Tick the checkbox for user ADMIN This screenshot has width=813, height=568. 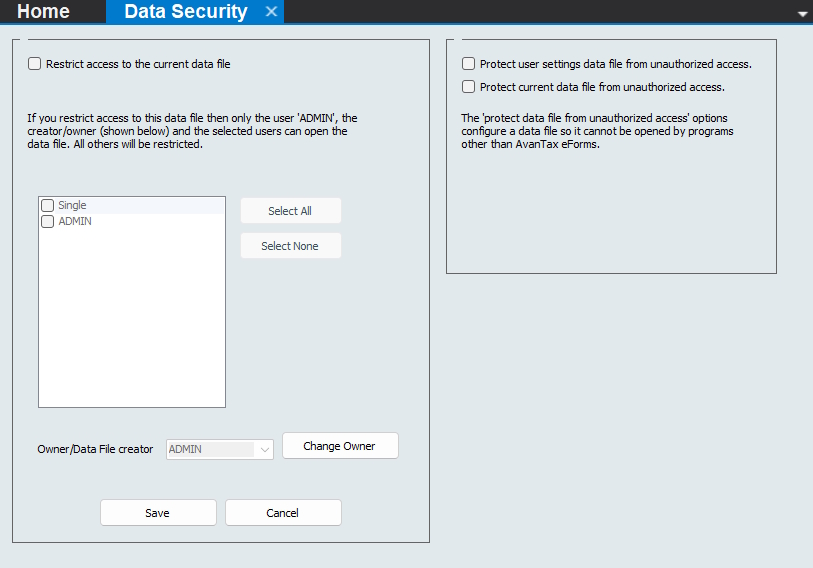47,222
